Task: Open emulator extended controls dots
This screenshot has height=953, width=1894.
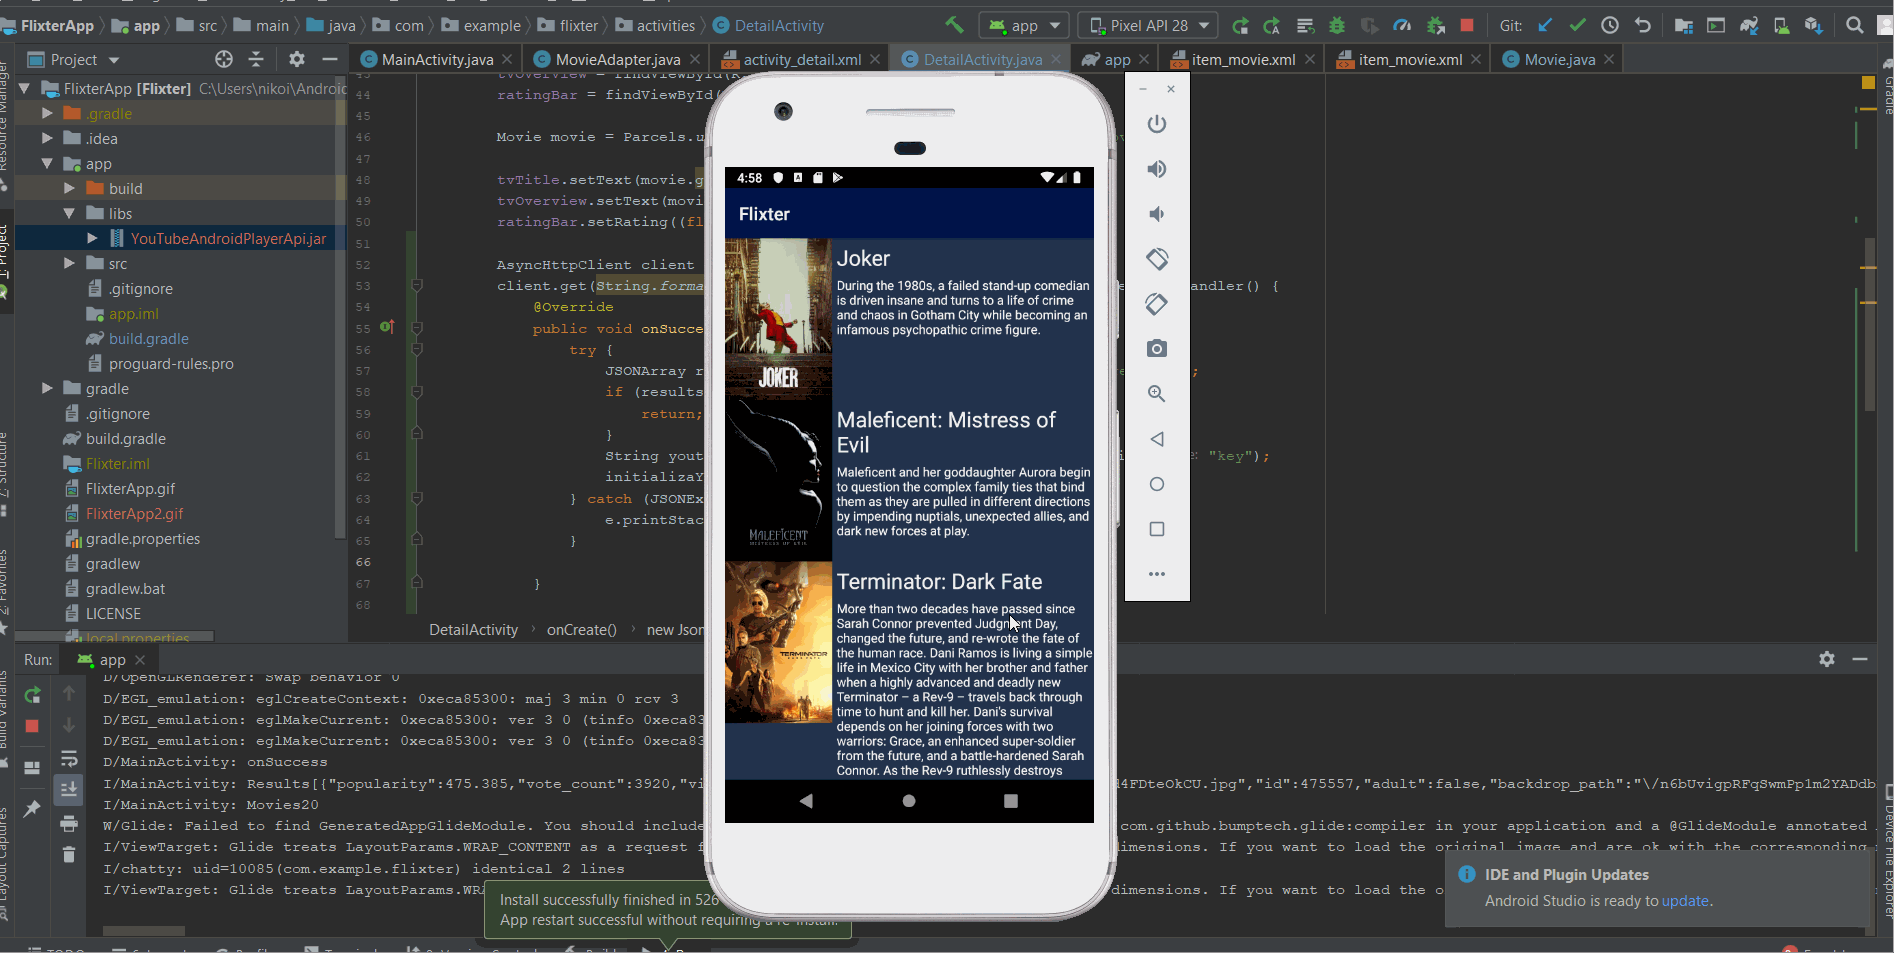Action: (1157, 574)
